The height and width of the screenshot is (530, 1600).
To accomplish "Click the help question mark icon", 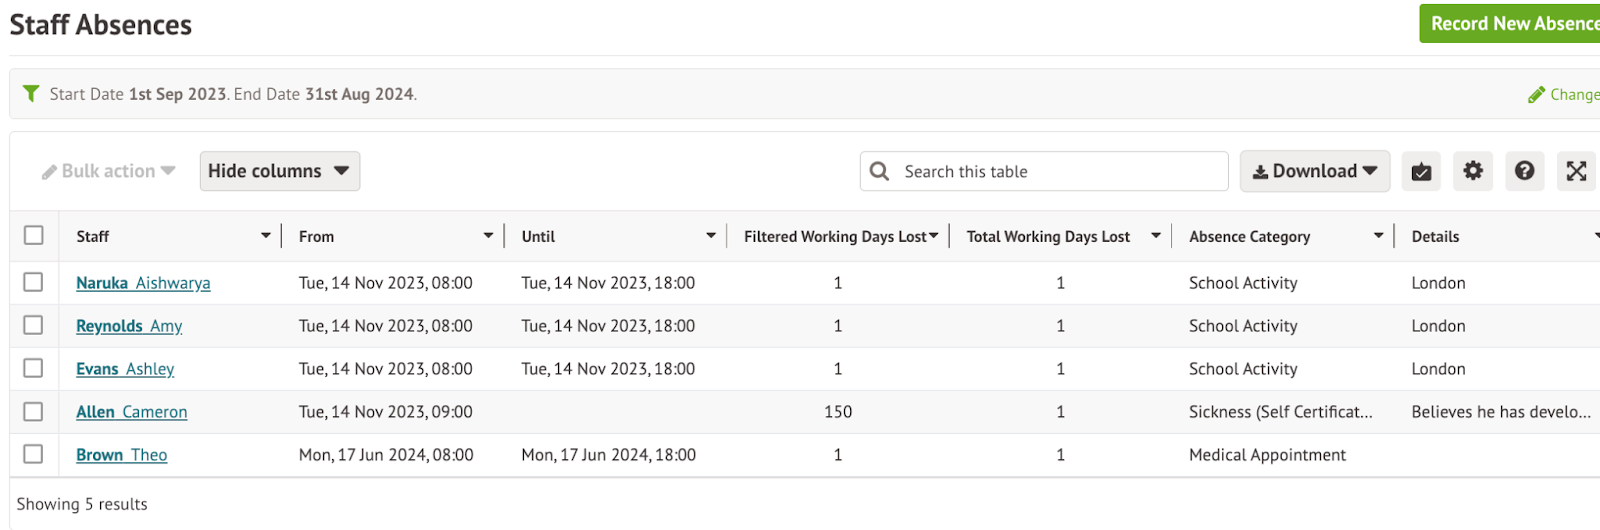I will coord(1524,171).
